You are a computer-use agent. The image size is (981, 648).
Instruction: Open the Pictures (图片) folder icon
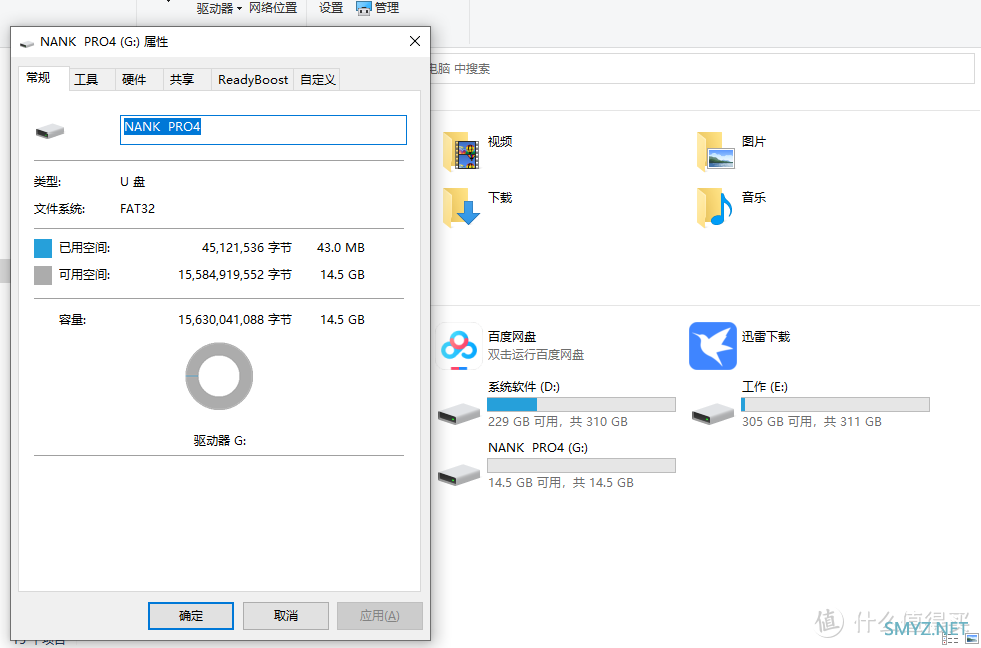coord(716,152)
